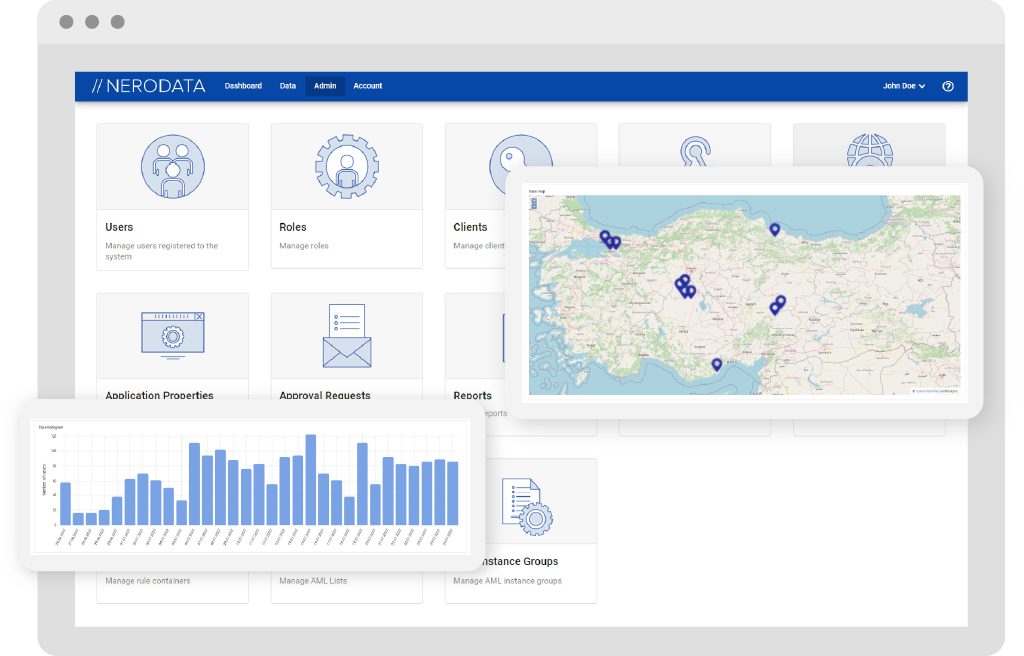Open the Clients card title
The height and width of the screenshot is (656, 1024).
pyautogui.click(x=470, y=227)
